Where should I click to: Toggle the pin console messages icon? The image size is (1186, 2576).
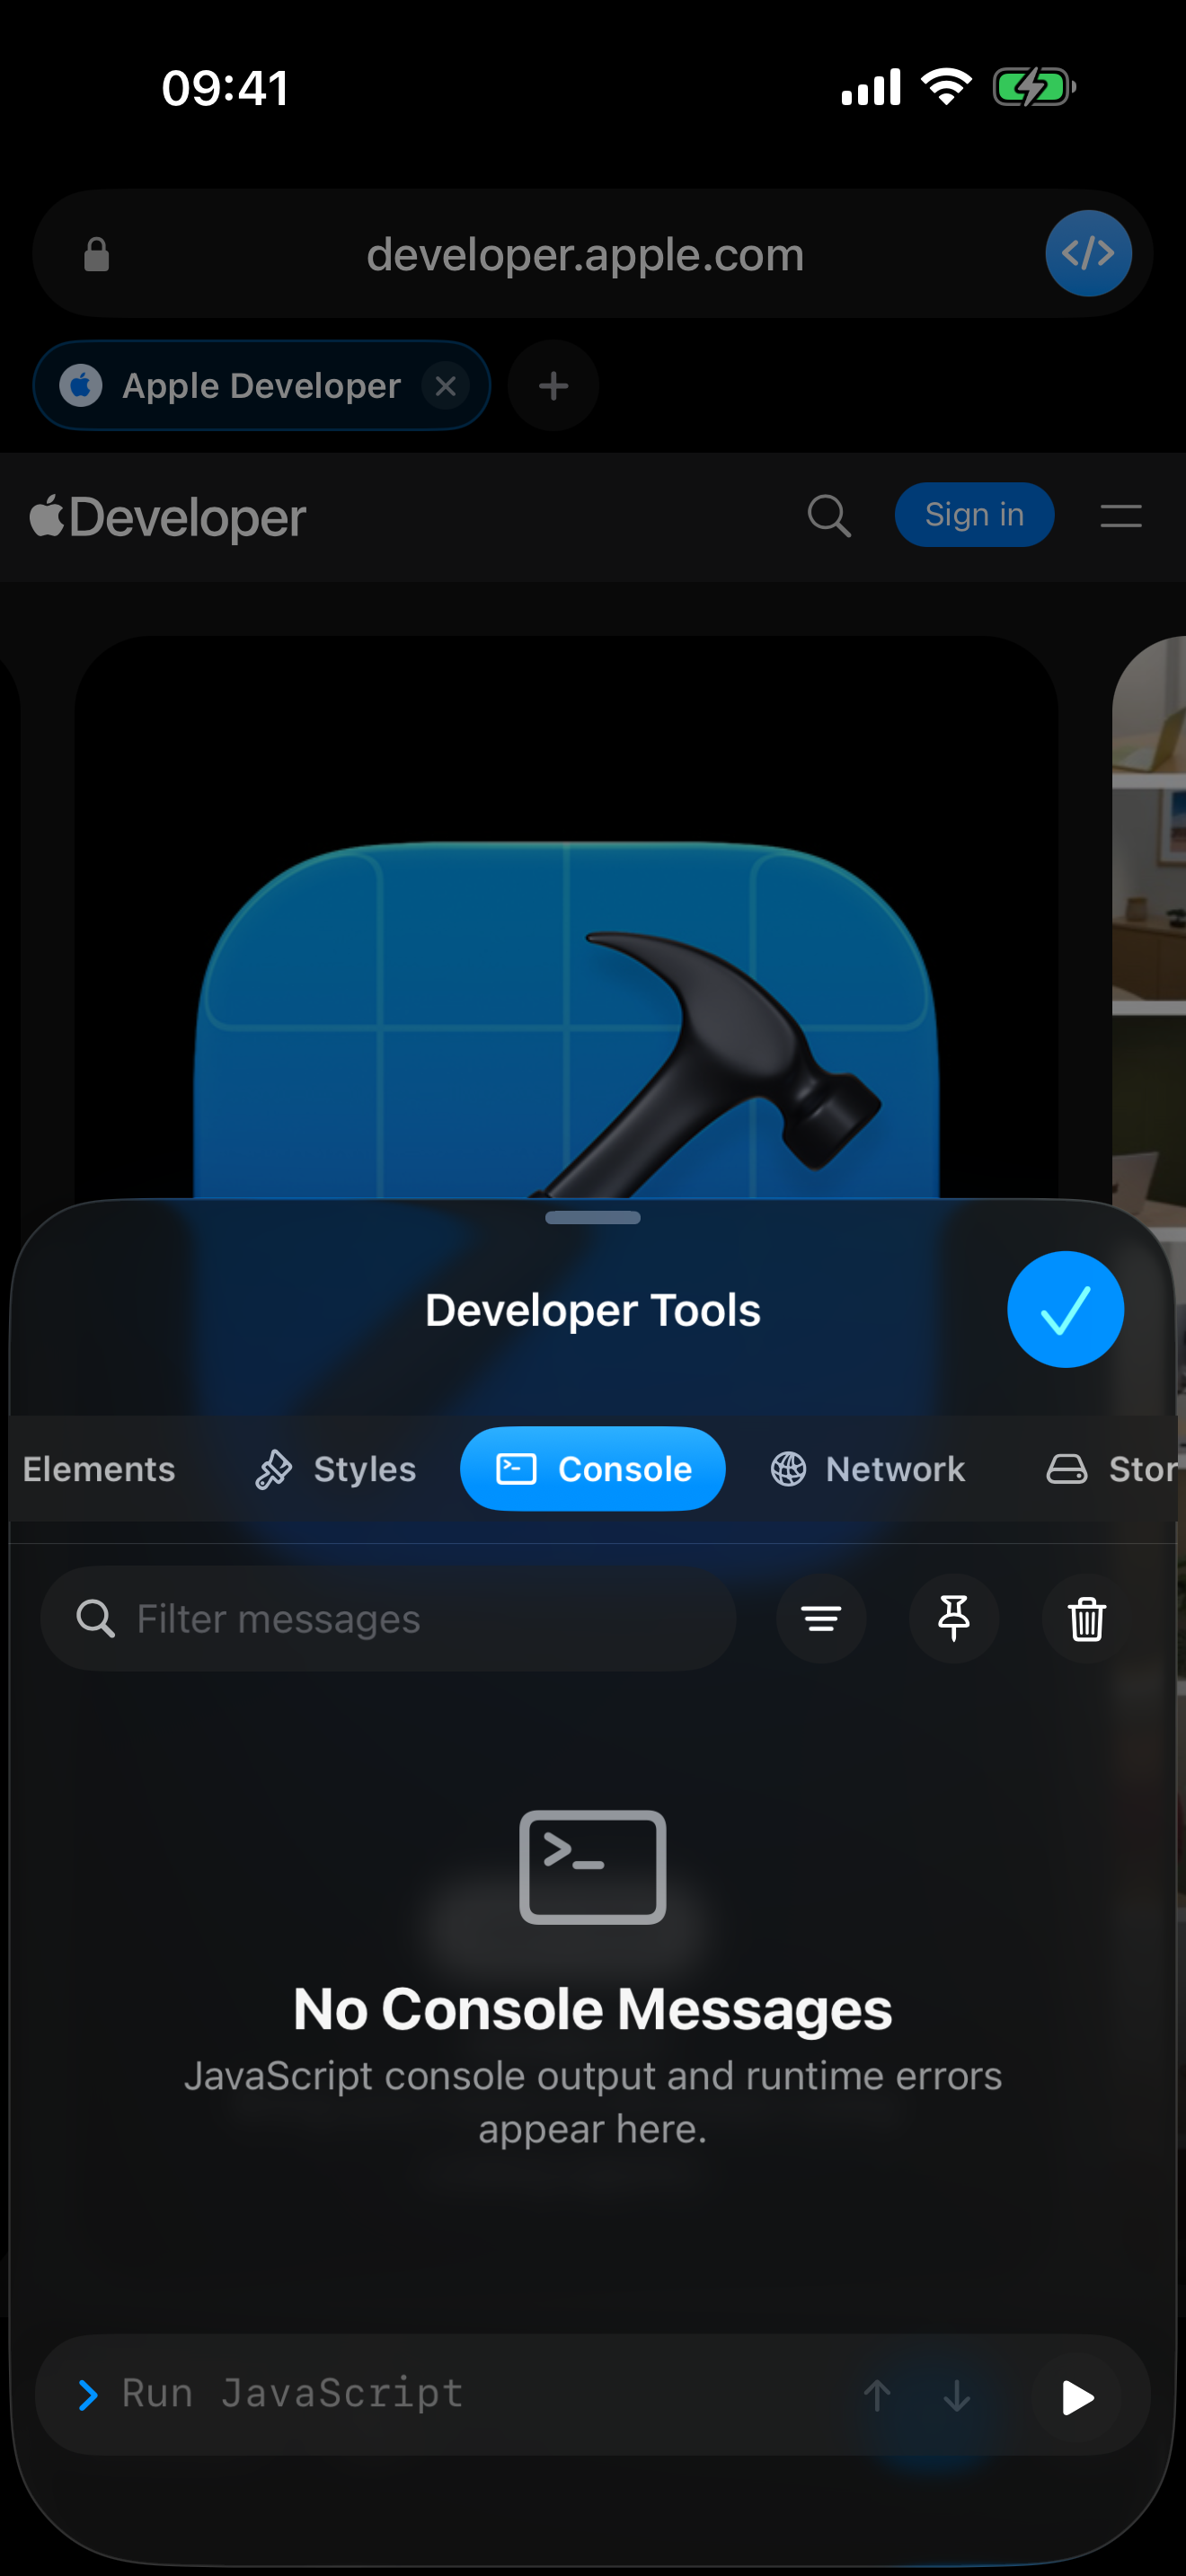point(954,1618)
